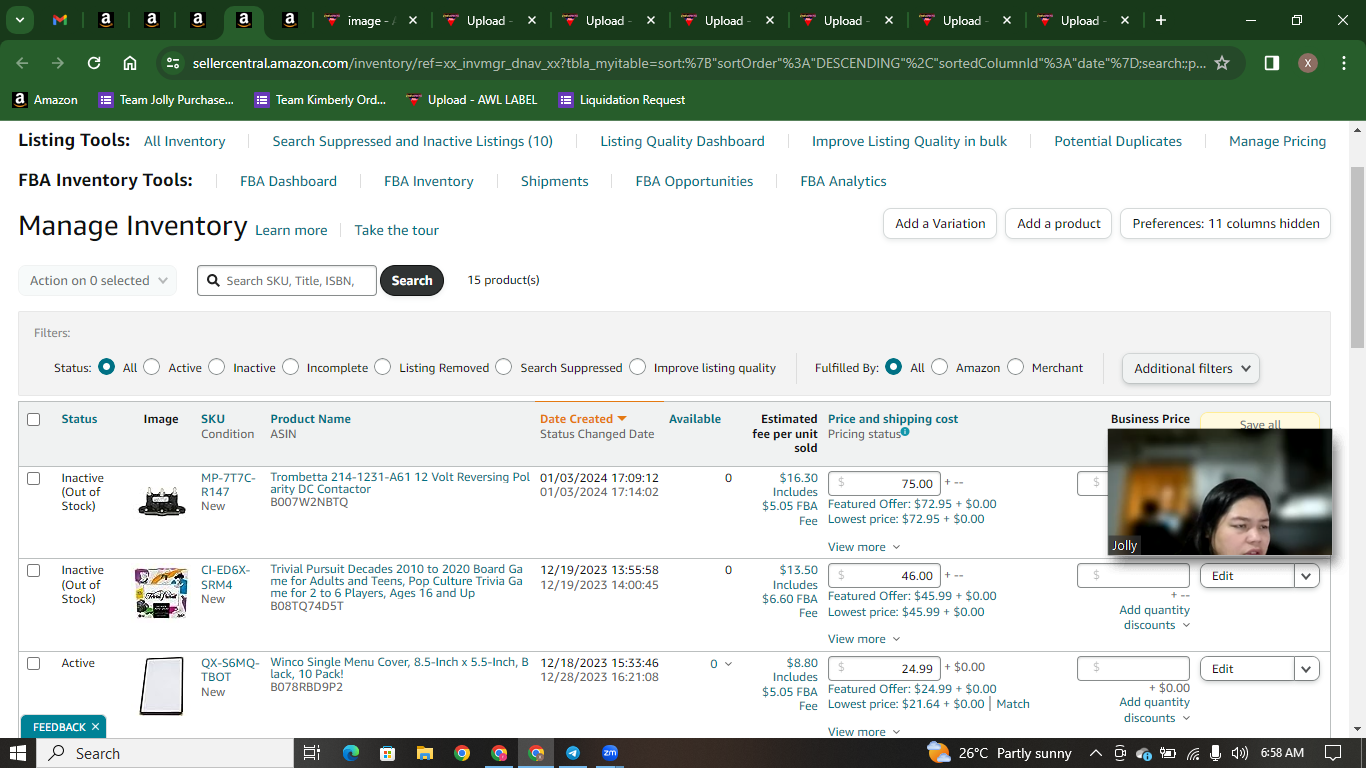
Task: Open the Liquidation Request bookmark
Action: tap(622, 100)
